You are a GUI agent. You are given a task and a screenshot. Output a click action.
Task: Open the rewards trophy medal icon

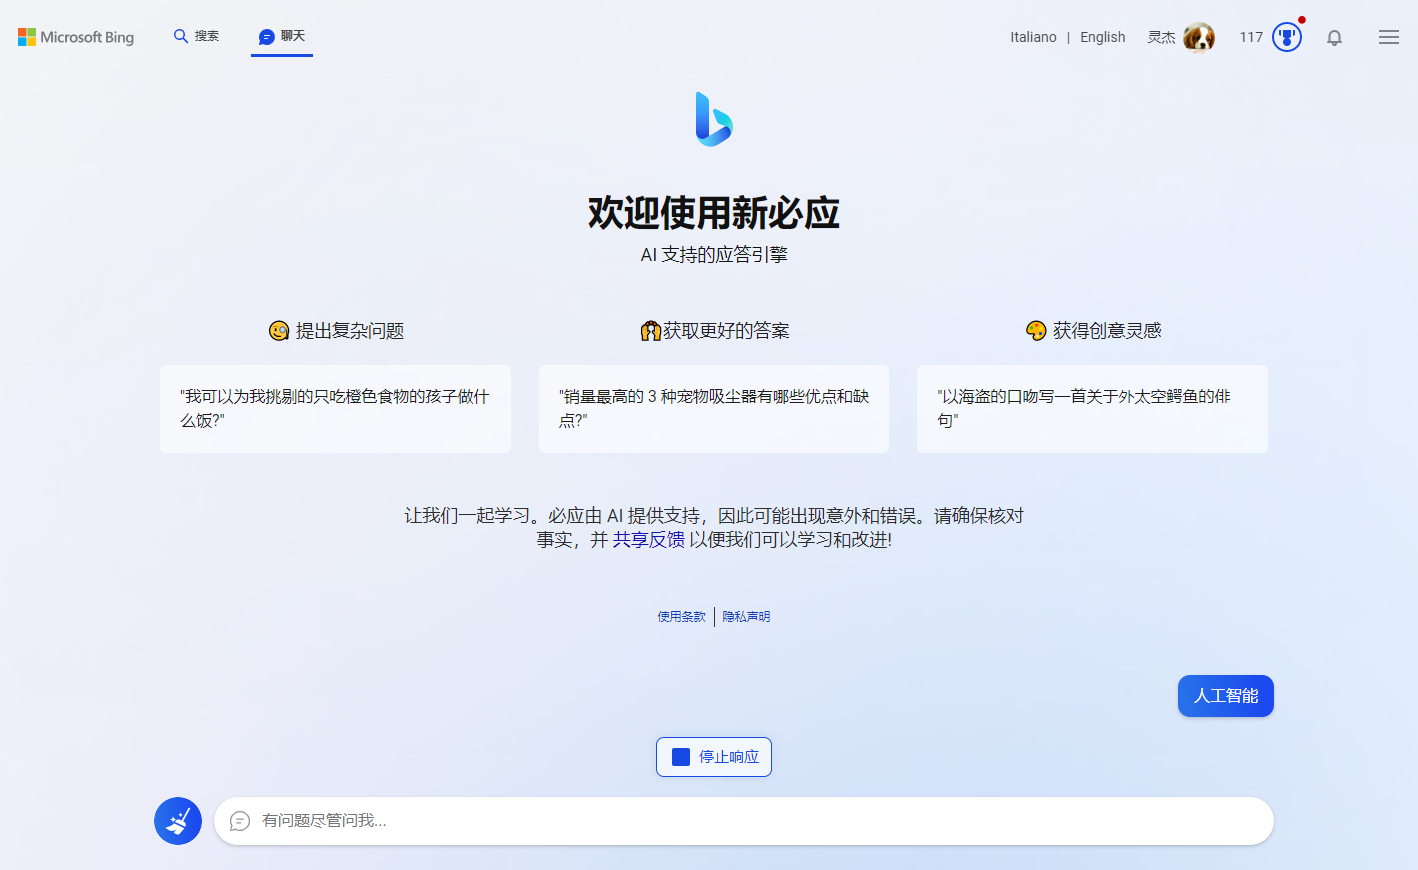click(x=1287, y=37)
